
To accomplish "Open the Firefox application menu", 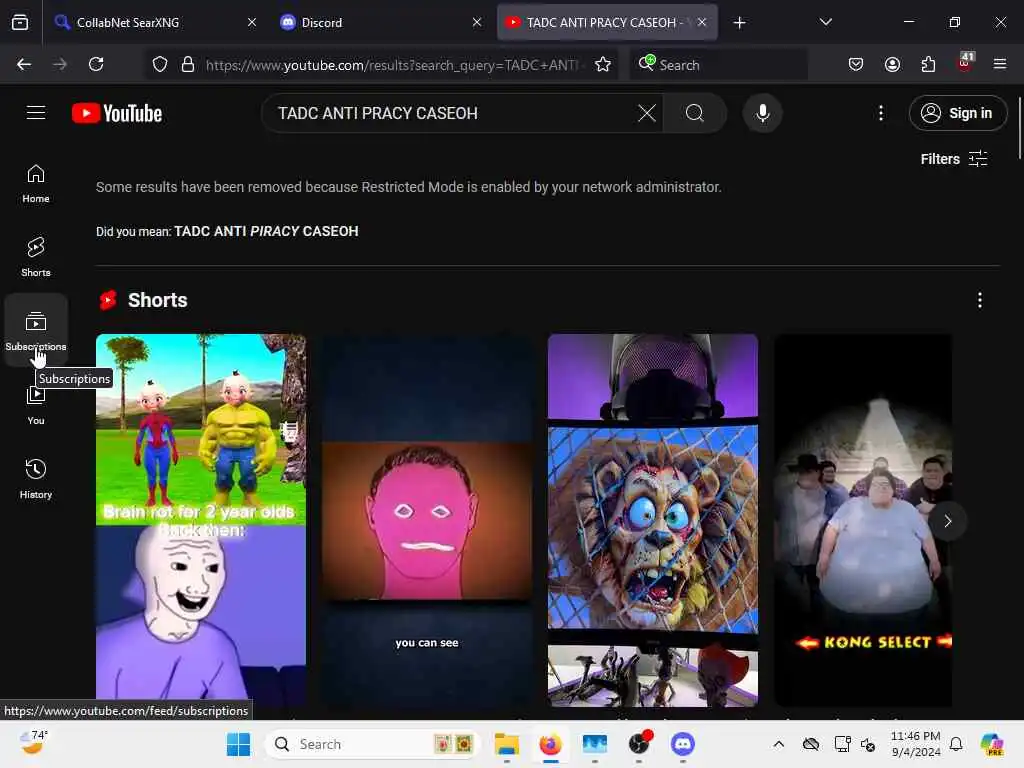I will (1000, 64).
